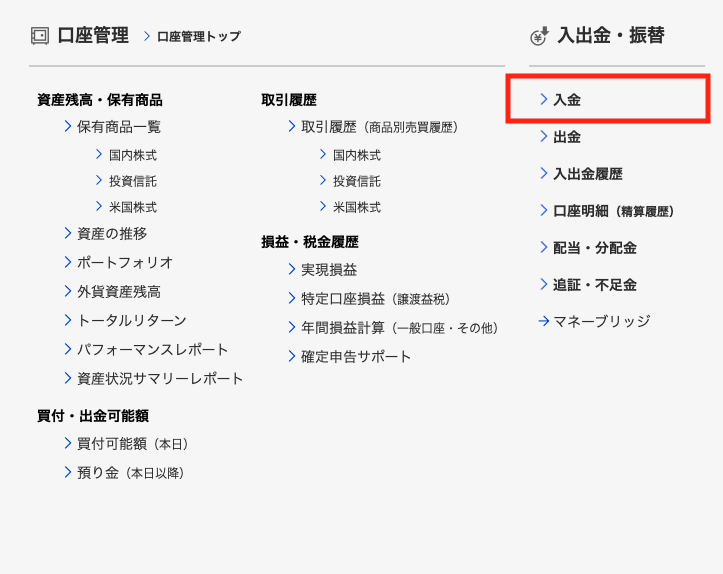Open 追証・不足金 page
The width and height of the screenshot is (723, 574).
tap(594, 284)
